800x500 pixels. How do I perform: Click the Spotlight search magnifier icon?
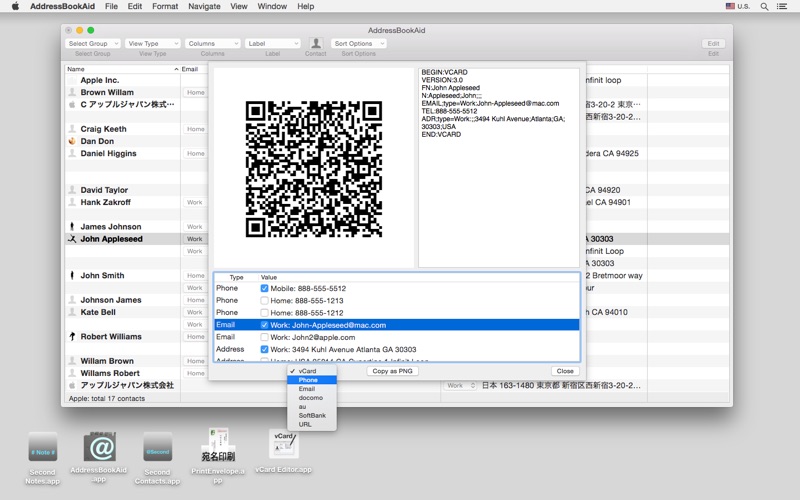(766, 6)
